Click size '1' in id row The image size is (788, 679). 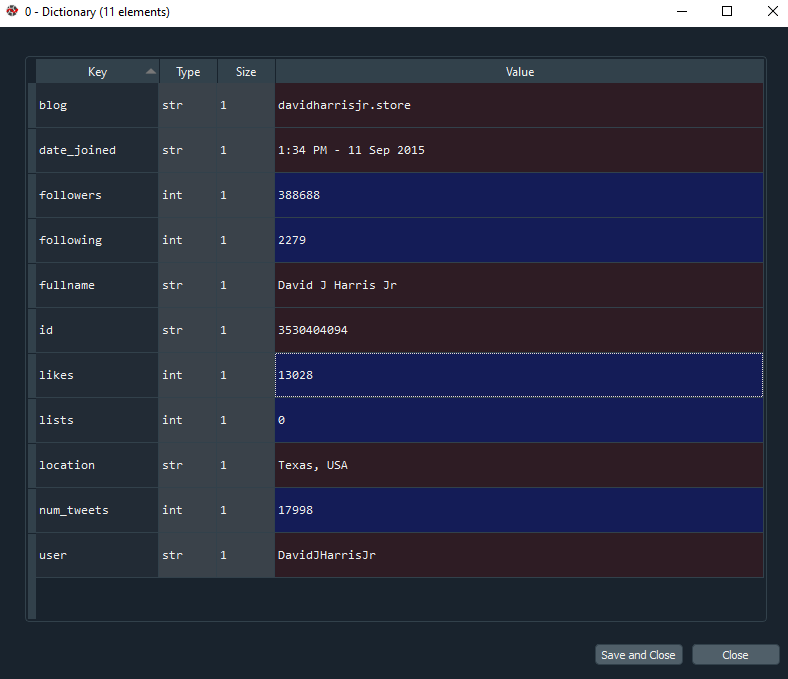point(246,330)
